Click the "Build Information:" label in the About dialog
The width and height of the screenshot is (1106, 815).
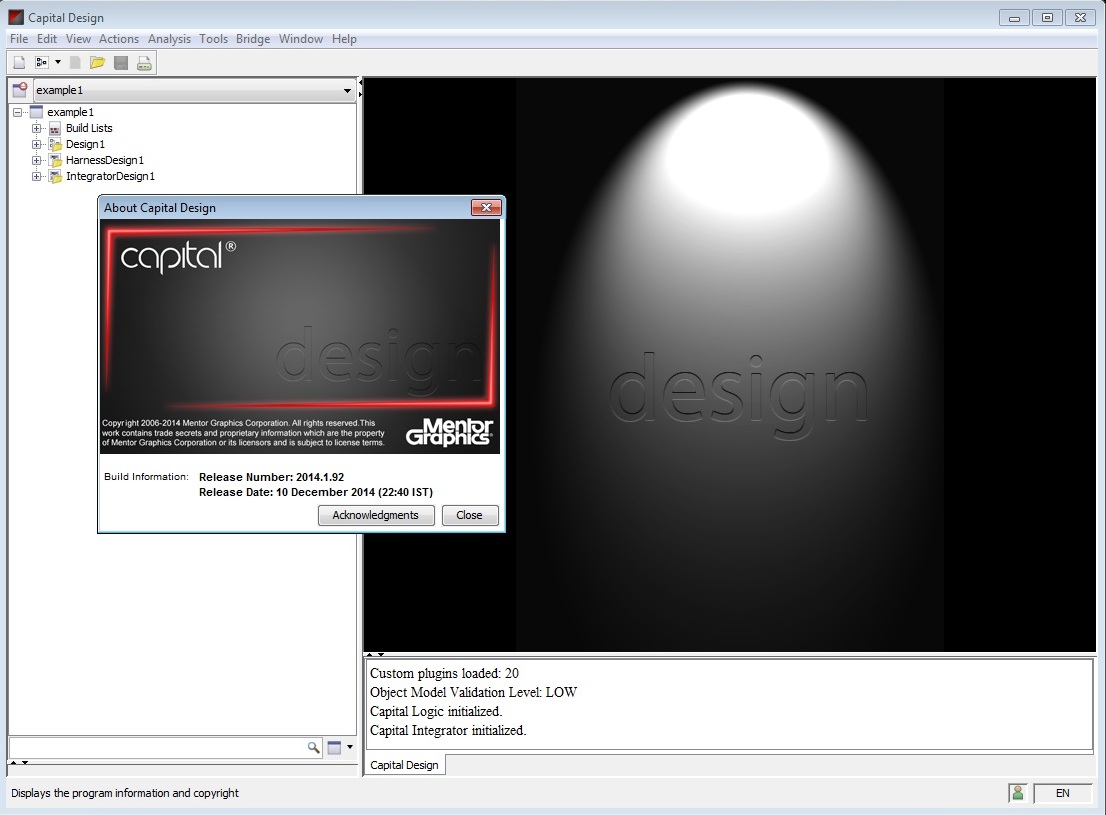(x=146, y=477)
